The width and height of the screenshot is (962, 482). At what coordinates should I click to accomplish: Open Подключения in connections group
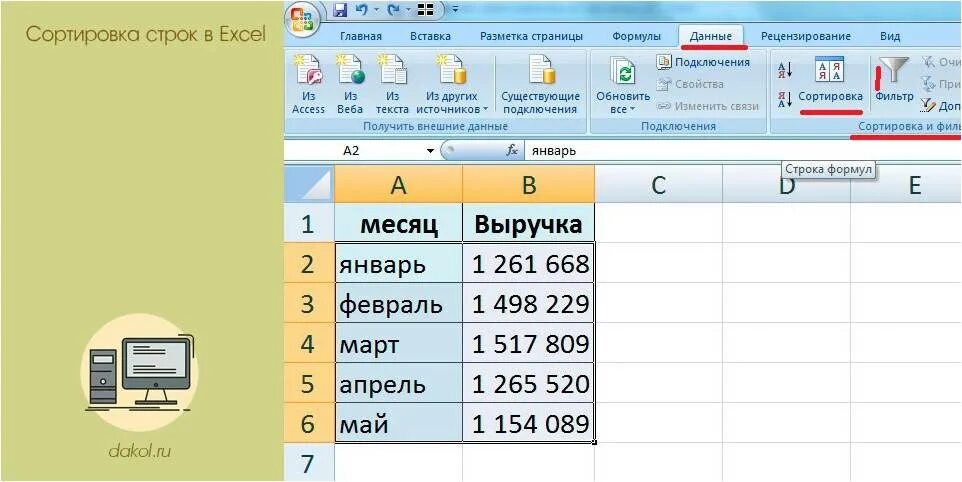click(x=703, y=63)
